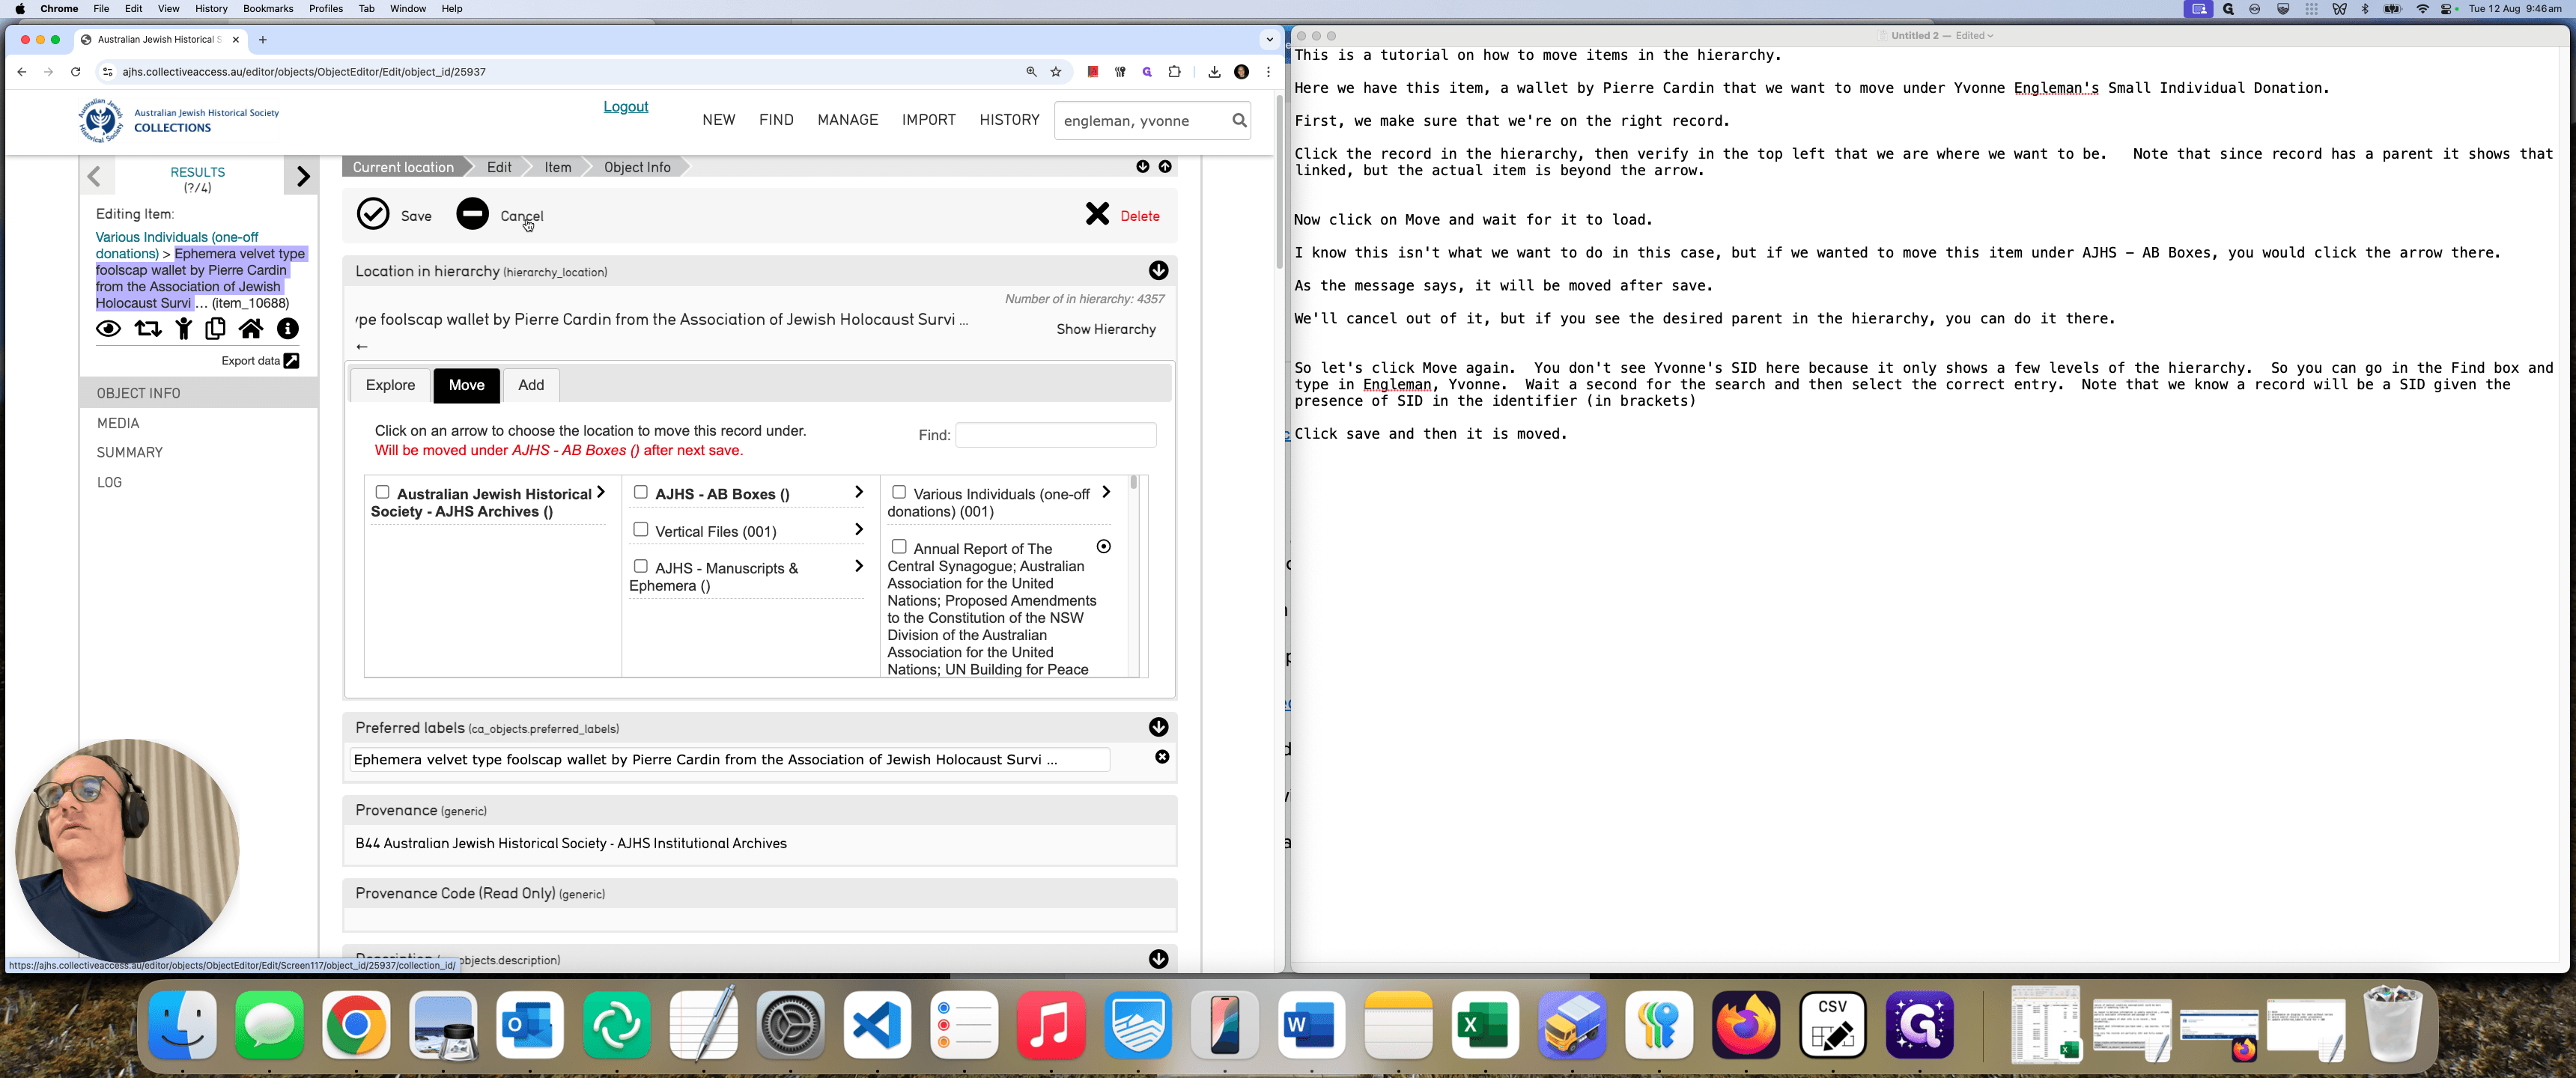Click the info circle icon in the item toolbar
Image resolution: width=2576 pixels, height=1078 pixels.
[x=288, y=328]
